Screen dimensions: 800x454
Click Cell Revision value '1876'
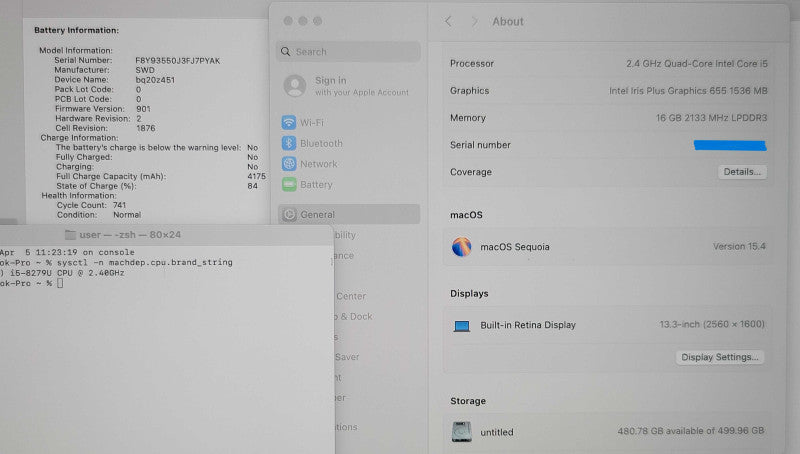pos(146,128)
